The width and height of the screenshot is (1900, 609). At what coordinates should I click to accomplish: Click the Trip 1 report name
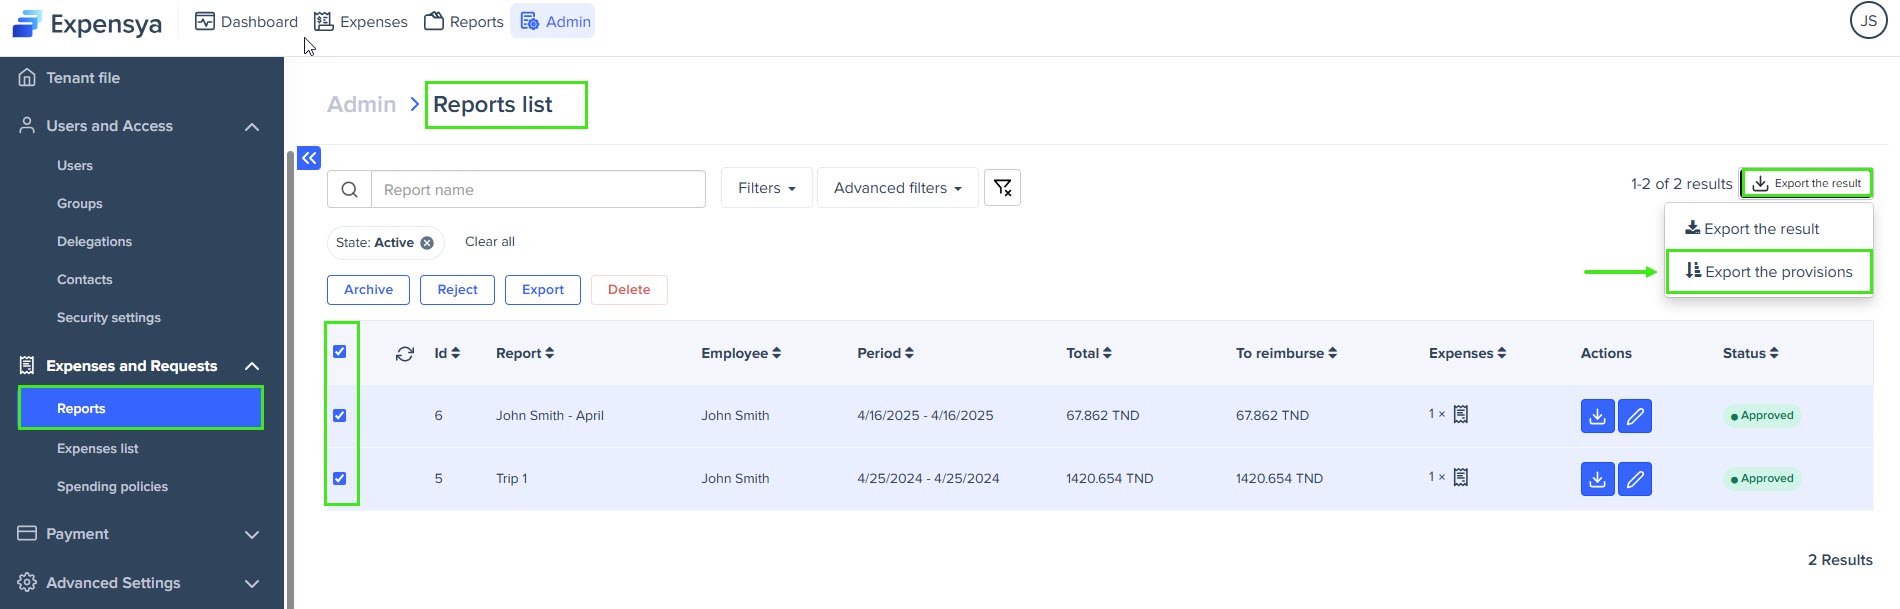(511, 478)
